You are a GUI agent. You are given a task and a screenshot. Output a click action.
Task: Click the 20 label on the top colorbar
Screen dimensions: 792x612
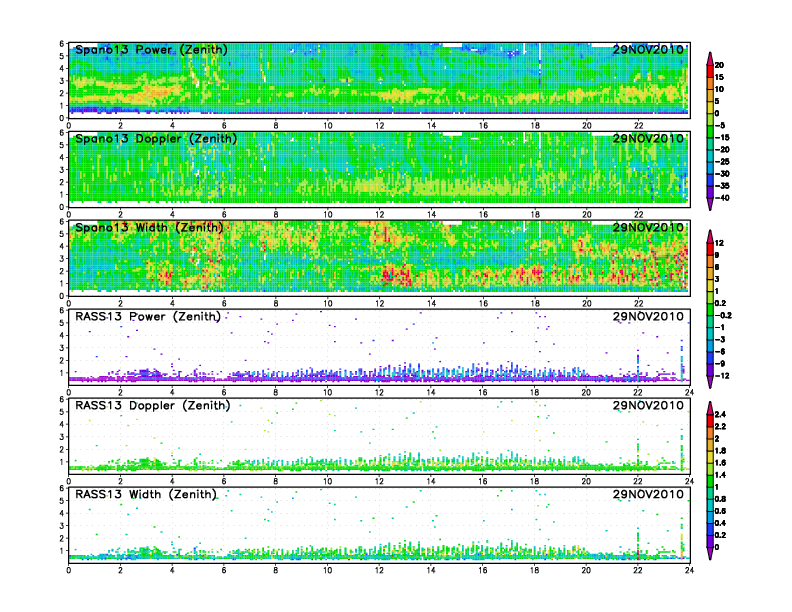click(x=719, y=65)
